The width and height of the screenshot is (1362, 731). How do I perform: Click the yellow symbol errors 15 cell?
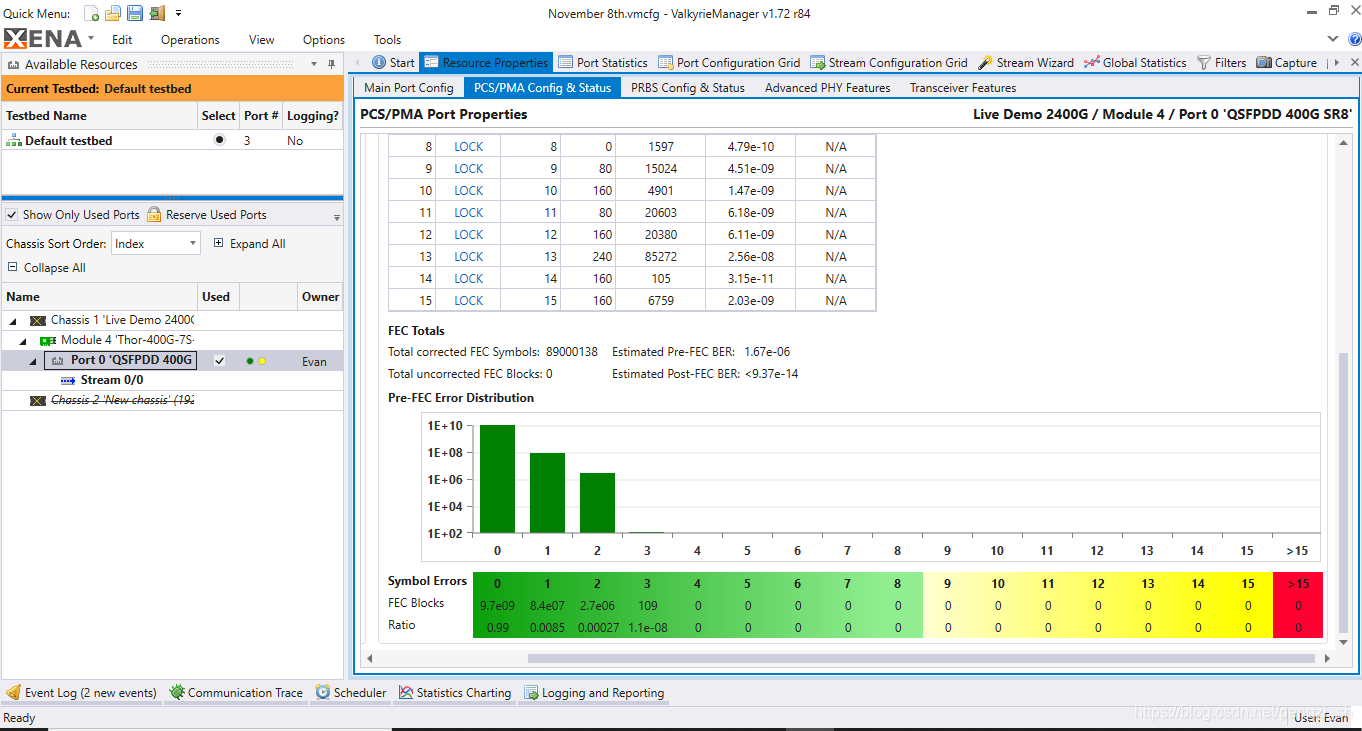tap(1248, 583)
